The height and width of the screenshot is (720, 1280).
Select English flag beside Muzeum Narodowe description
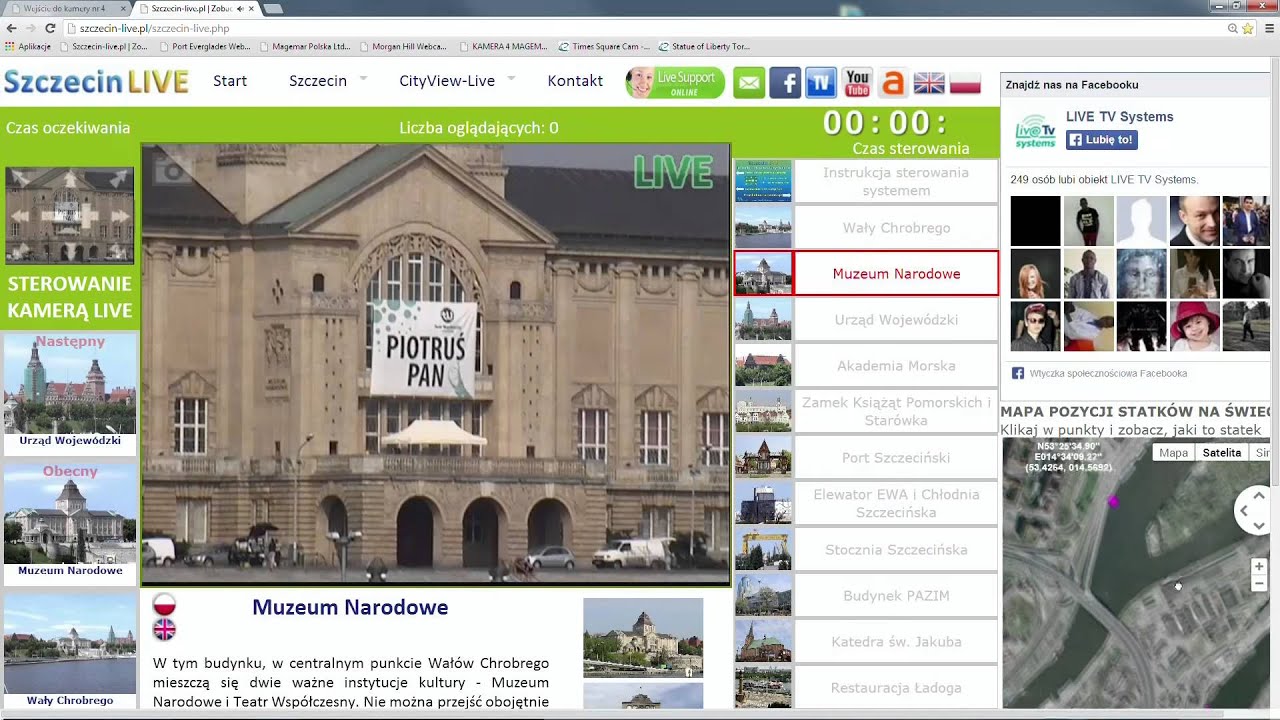point(164,629)
